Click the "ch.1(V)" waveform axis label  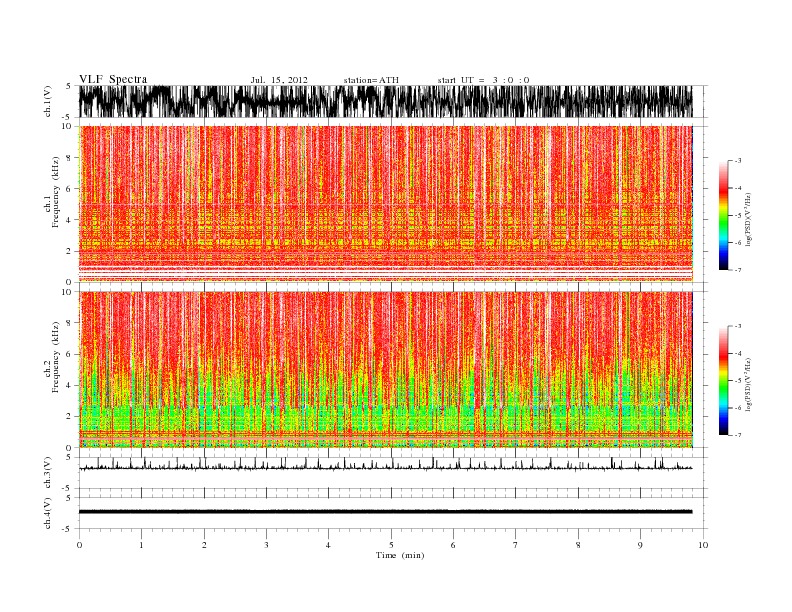pos(48,101)
